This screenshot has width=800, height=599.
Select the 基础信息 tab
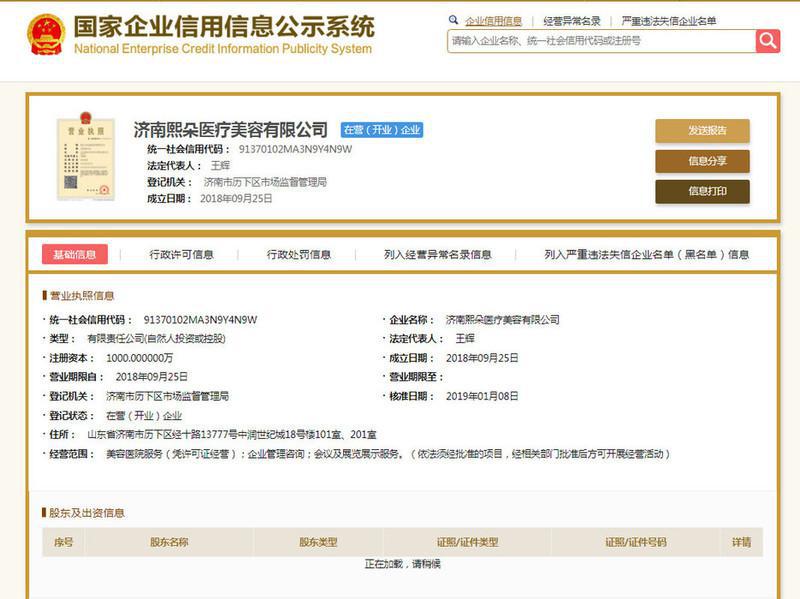tap(74, 254)
